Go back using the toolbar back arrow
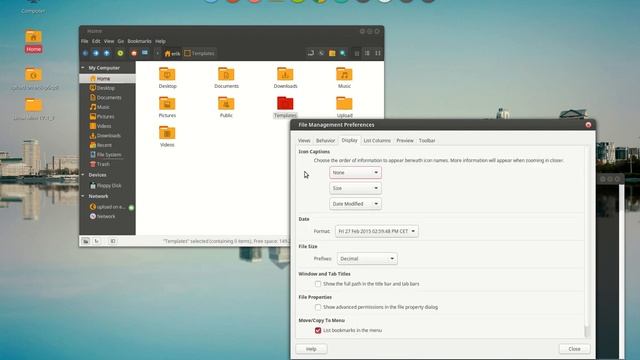640x360 pixels. pyautogui.click(x=85, y=53)
